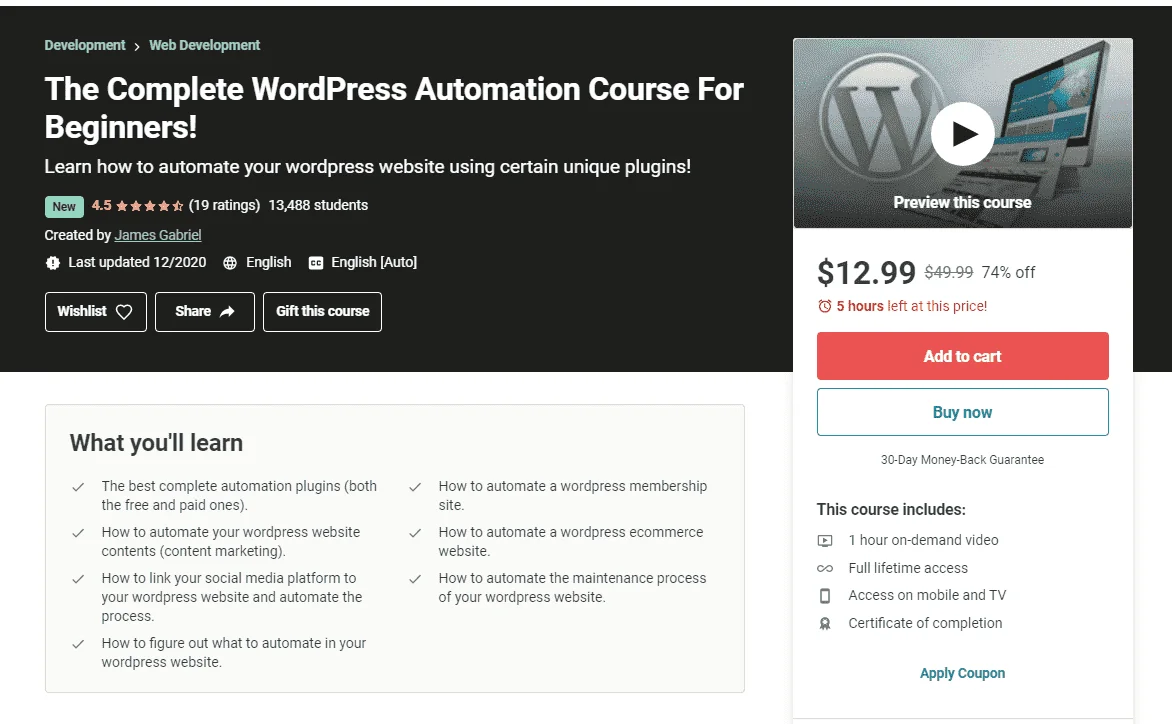Click the Share button label
The height and width of the screenshot is (724, 1172).
[x=193, y=311]
